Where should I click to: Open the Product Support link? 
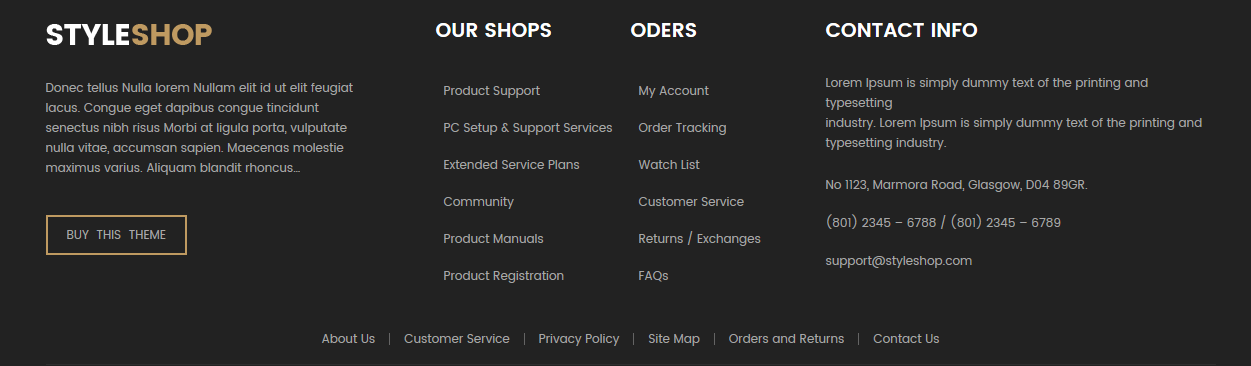pyautogui.click(x=491, y=91)
